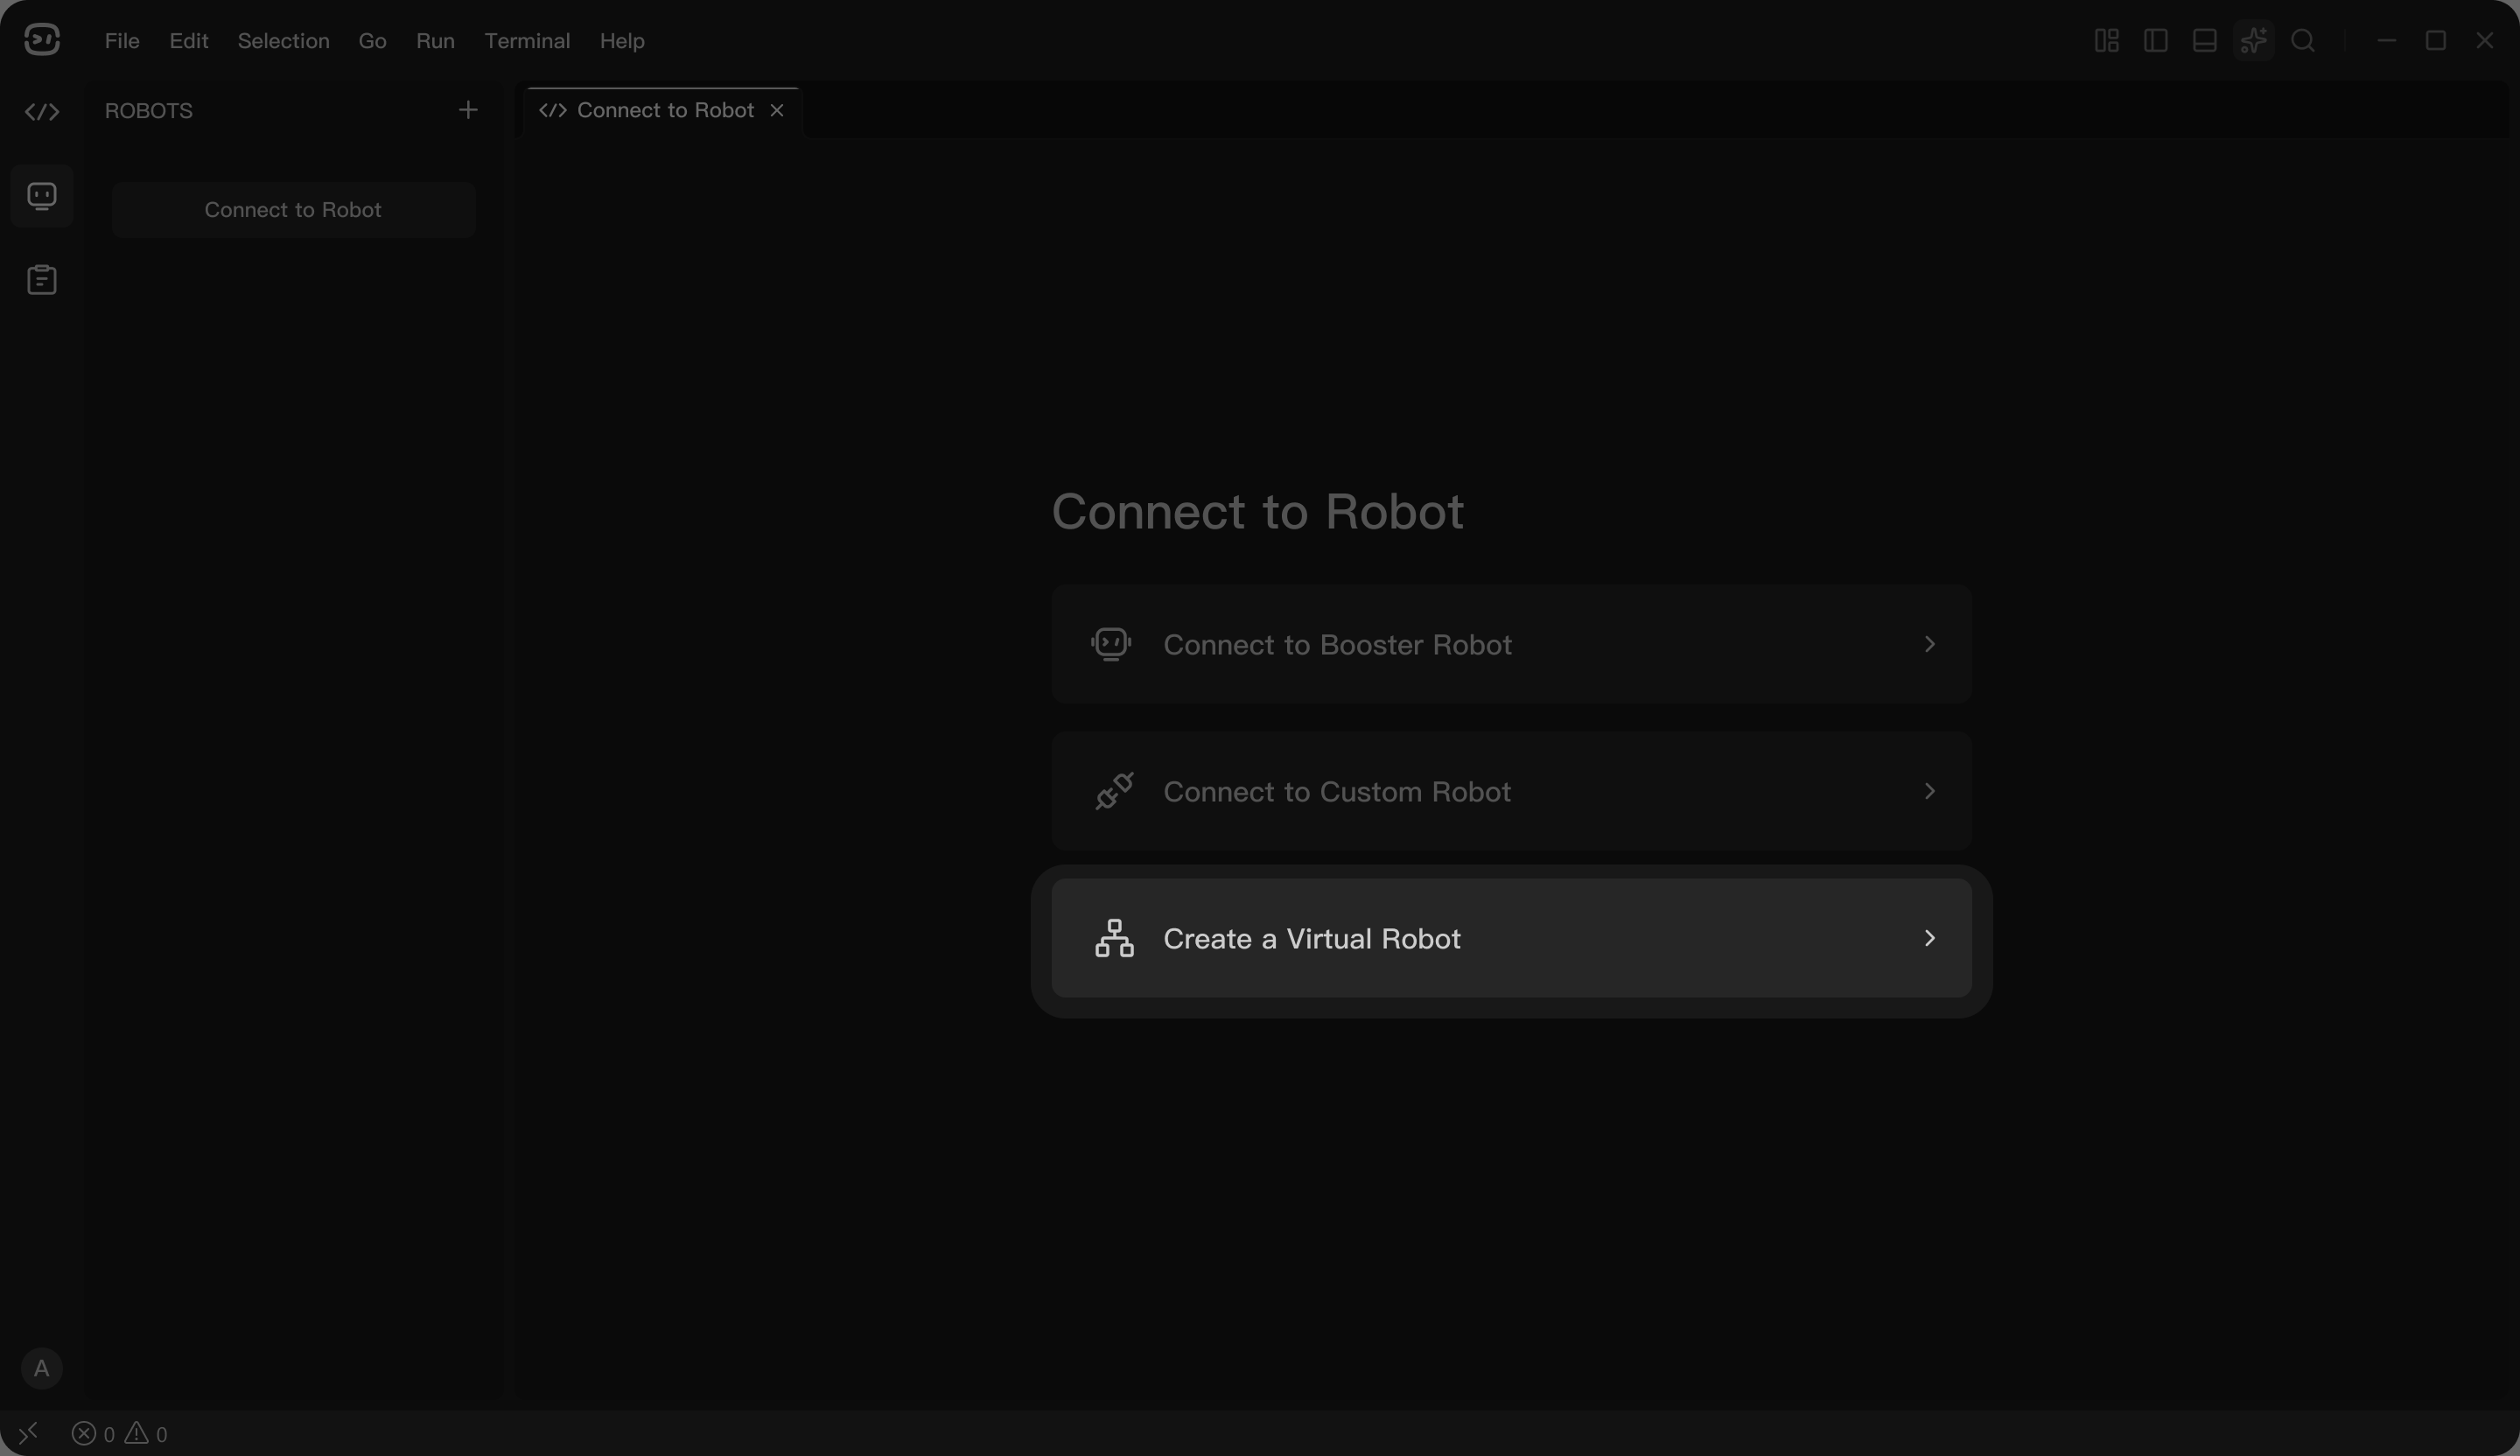
Task: Toggle the primary side bar
Action: coord(2156,40)
